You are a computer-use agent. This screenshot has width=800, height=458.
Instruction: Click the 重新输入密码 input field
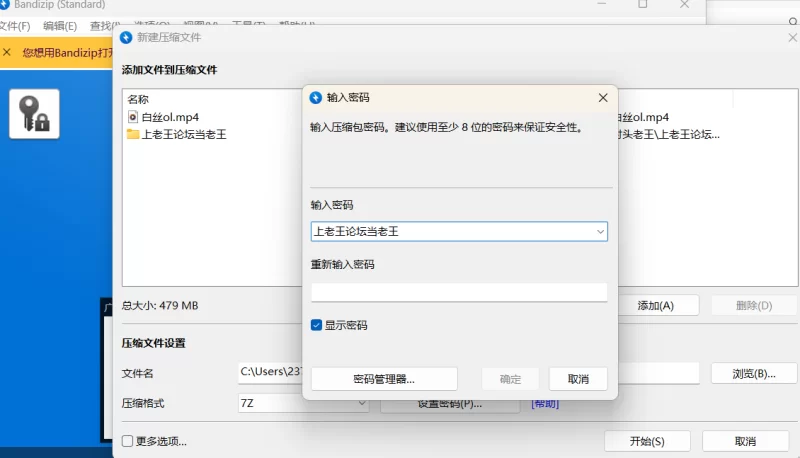[459, 292]
